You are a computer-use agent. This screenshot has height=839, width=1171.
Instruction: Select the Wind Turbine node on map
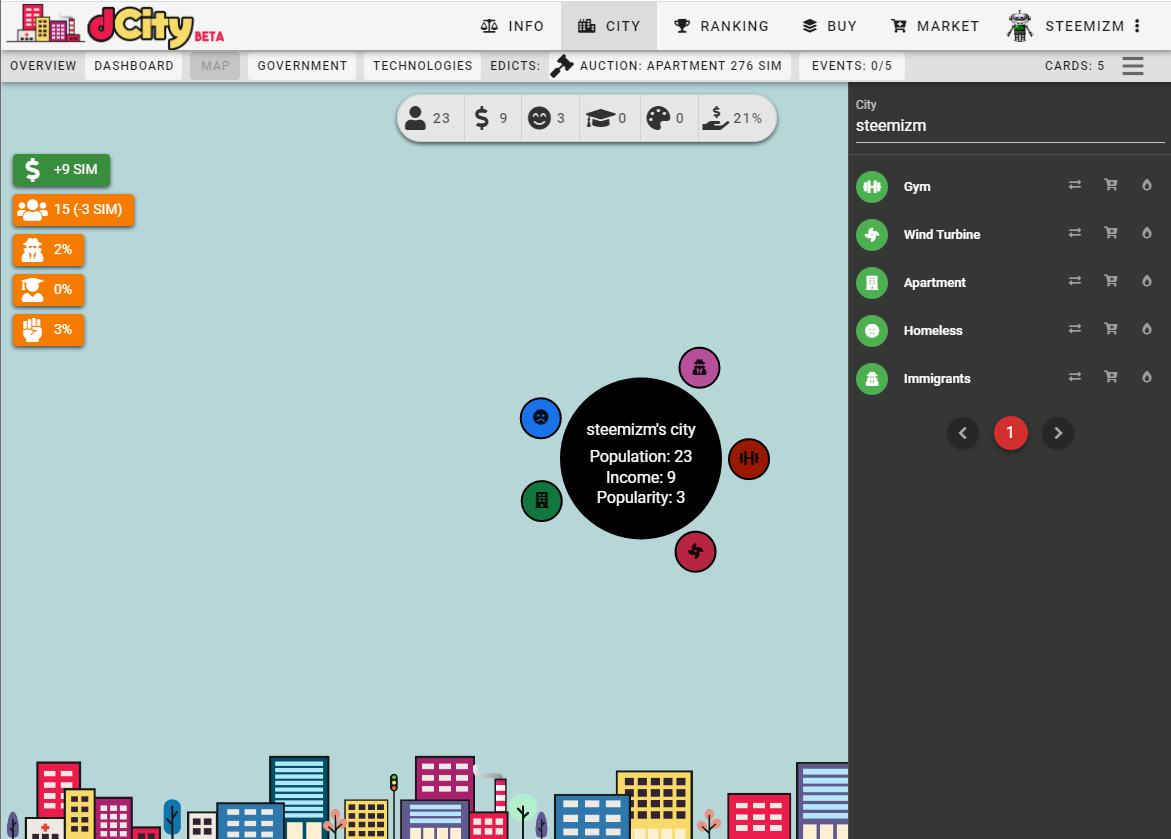coord(696,552)
